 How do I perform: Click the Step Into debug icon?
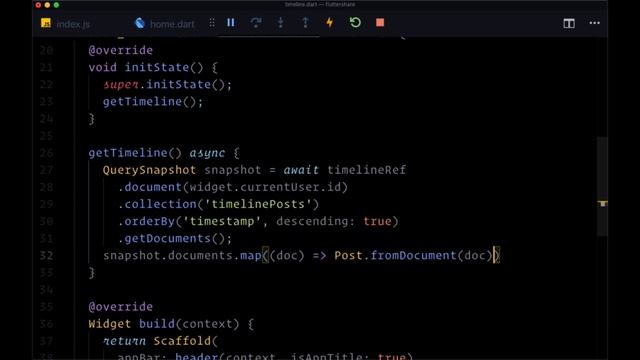(x=280, y=22)
